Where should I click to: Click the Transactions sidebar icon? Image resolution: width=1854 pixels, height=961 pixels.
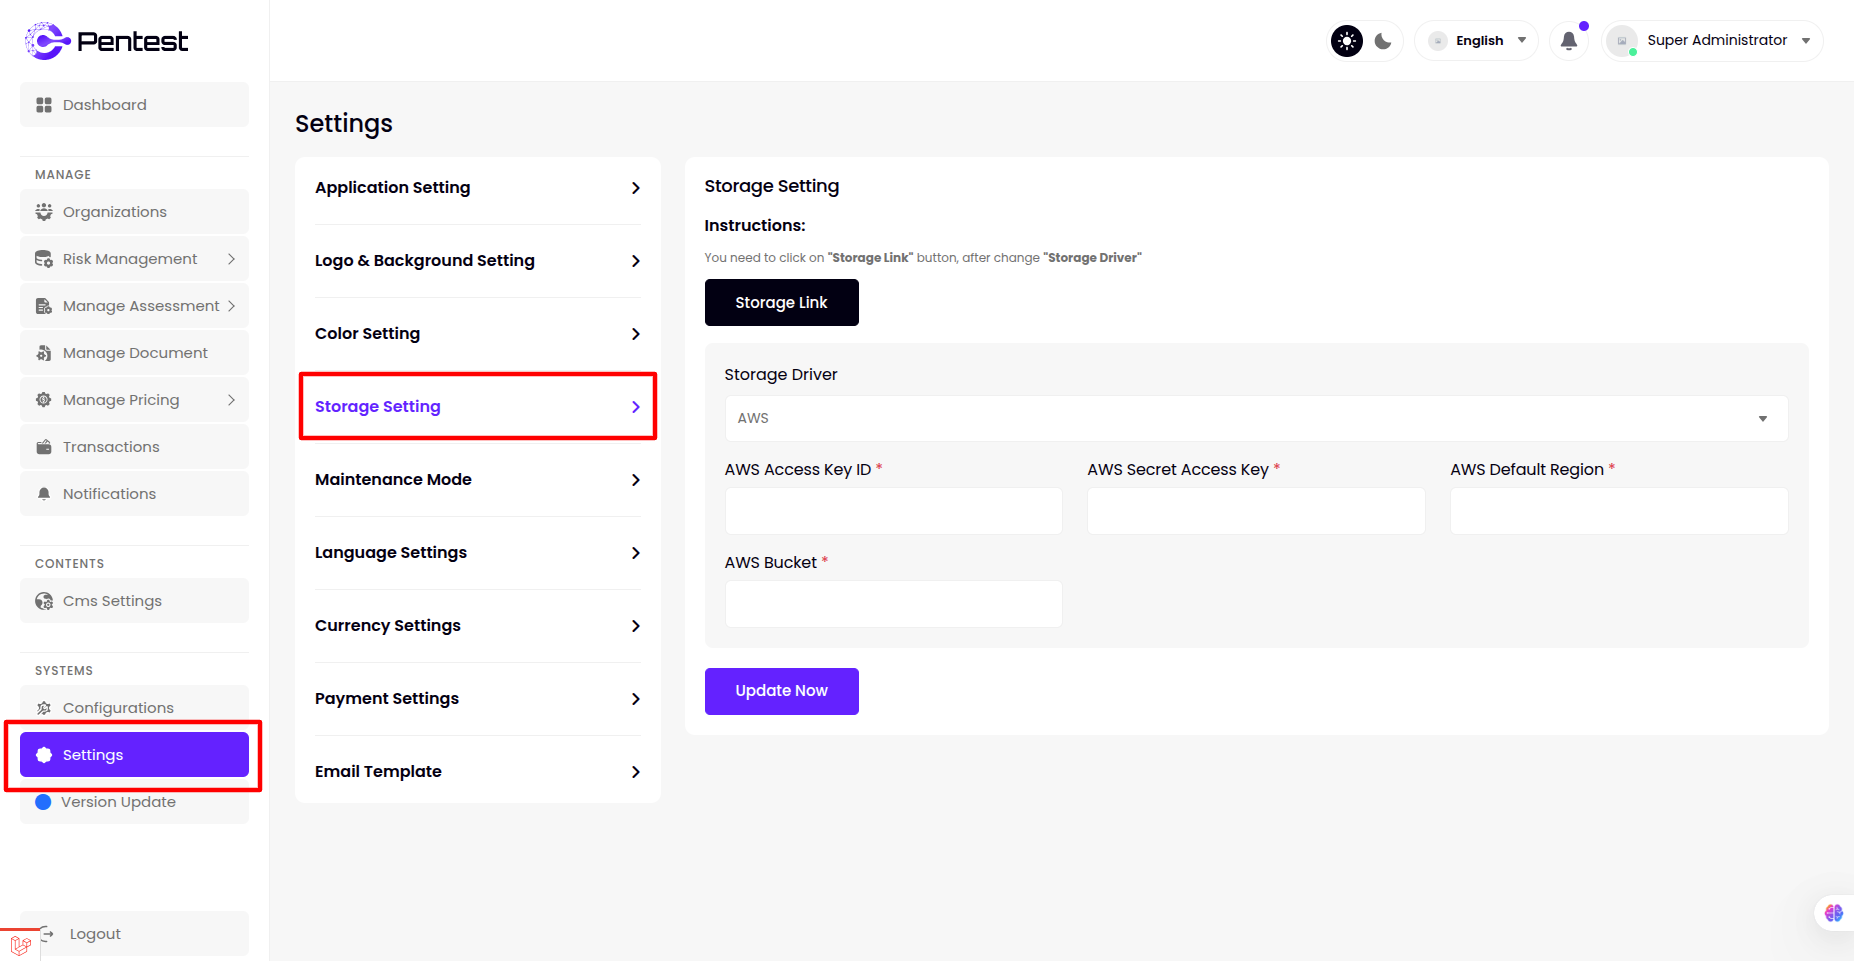pos(44,447)
